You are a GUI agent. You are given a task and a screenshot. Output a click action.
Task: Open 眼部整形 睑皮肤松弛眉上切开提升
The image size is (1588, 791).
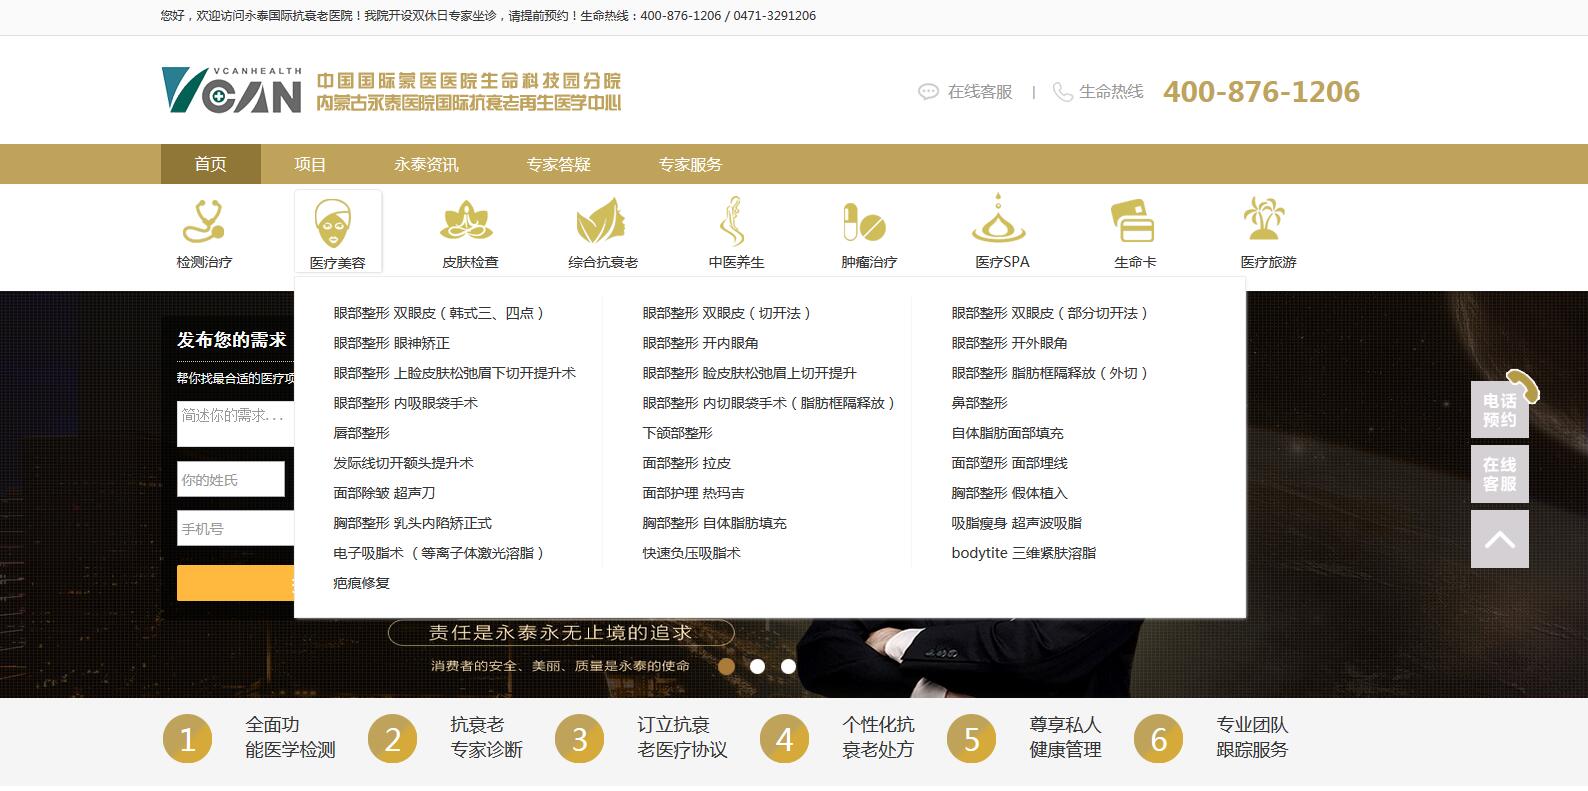click(749, 373)
